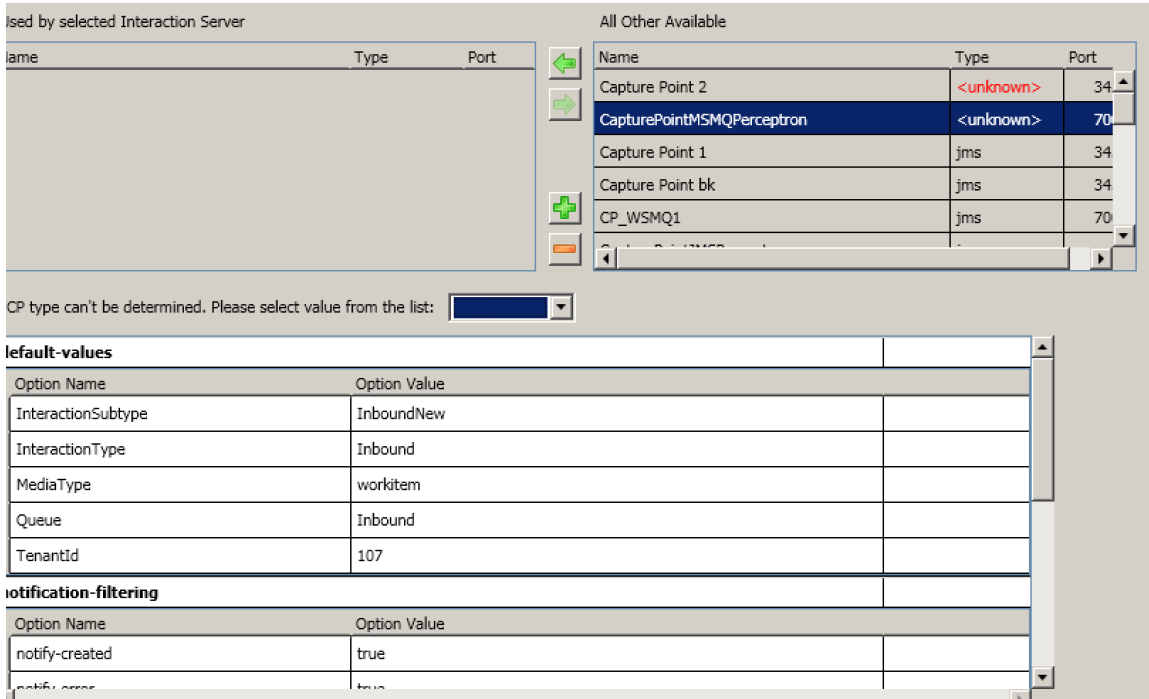Select Capture Point 1 entry
The image size is (1149, 699).
771,152
